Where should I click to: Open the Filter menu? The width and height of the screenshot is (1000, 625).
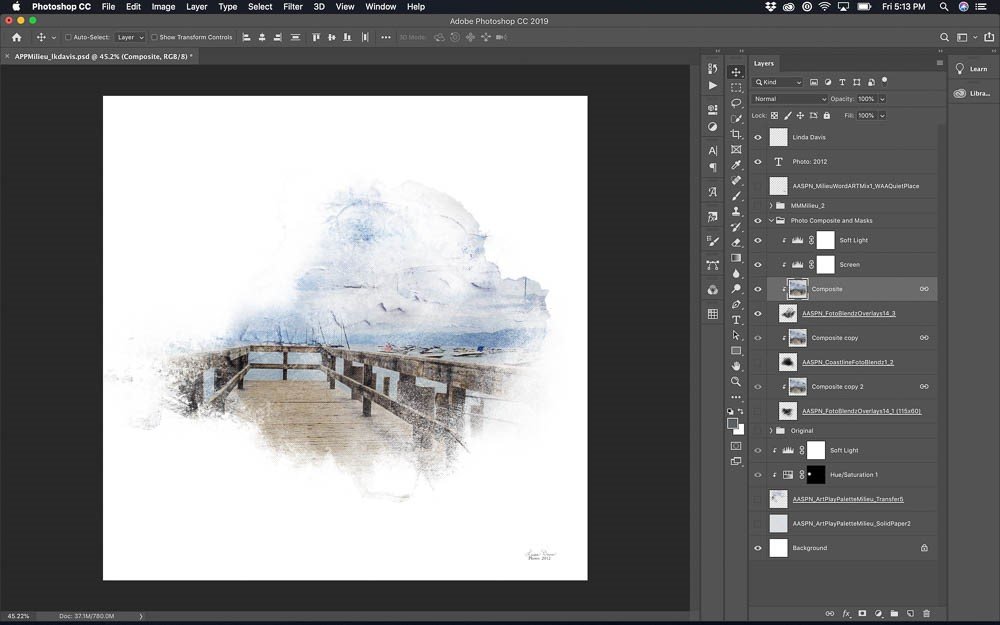(293, 6)
